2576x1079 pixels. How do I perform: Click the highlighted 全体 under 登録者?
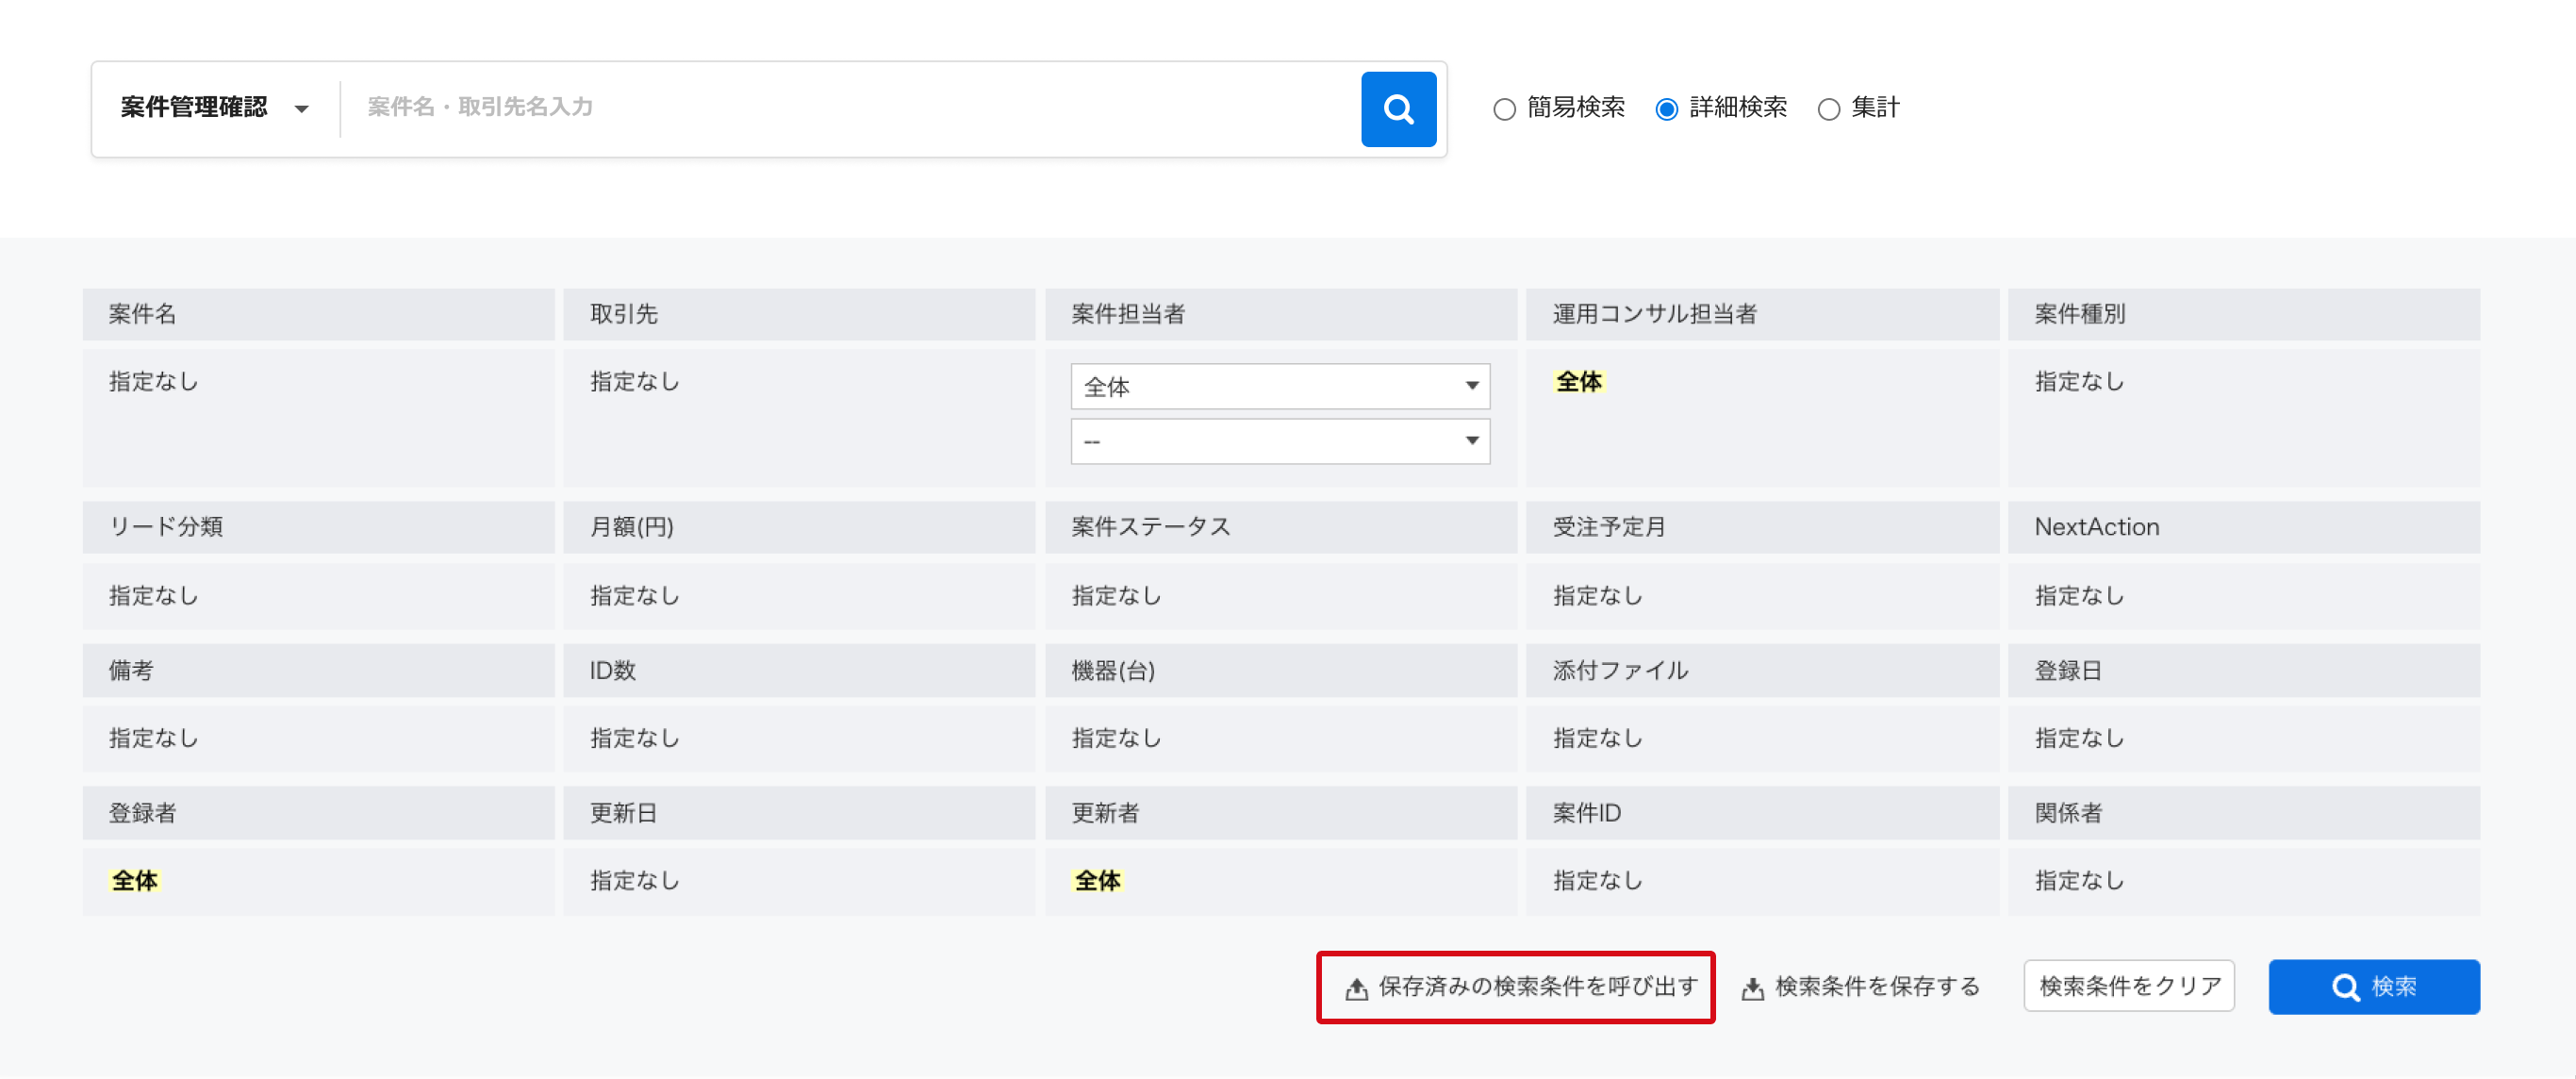tap(135, 881)
